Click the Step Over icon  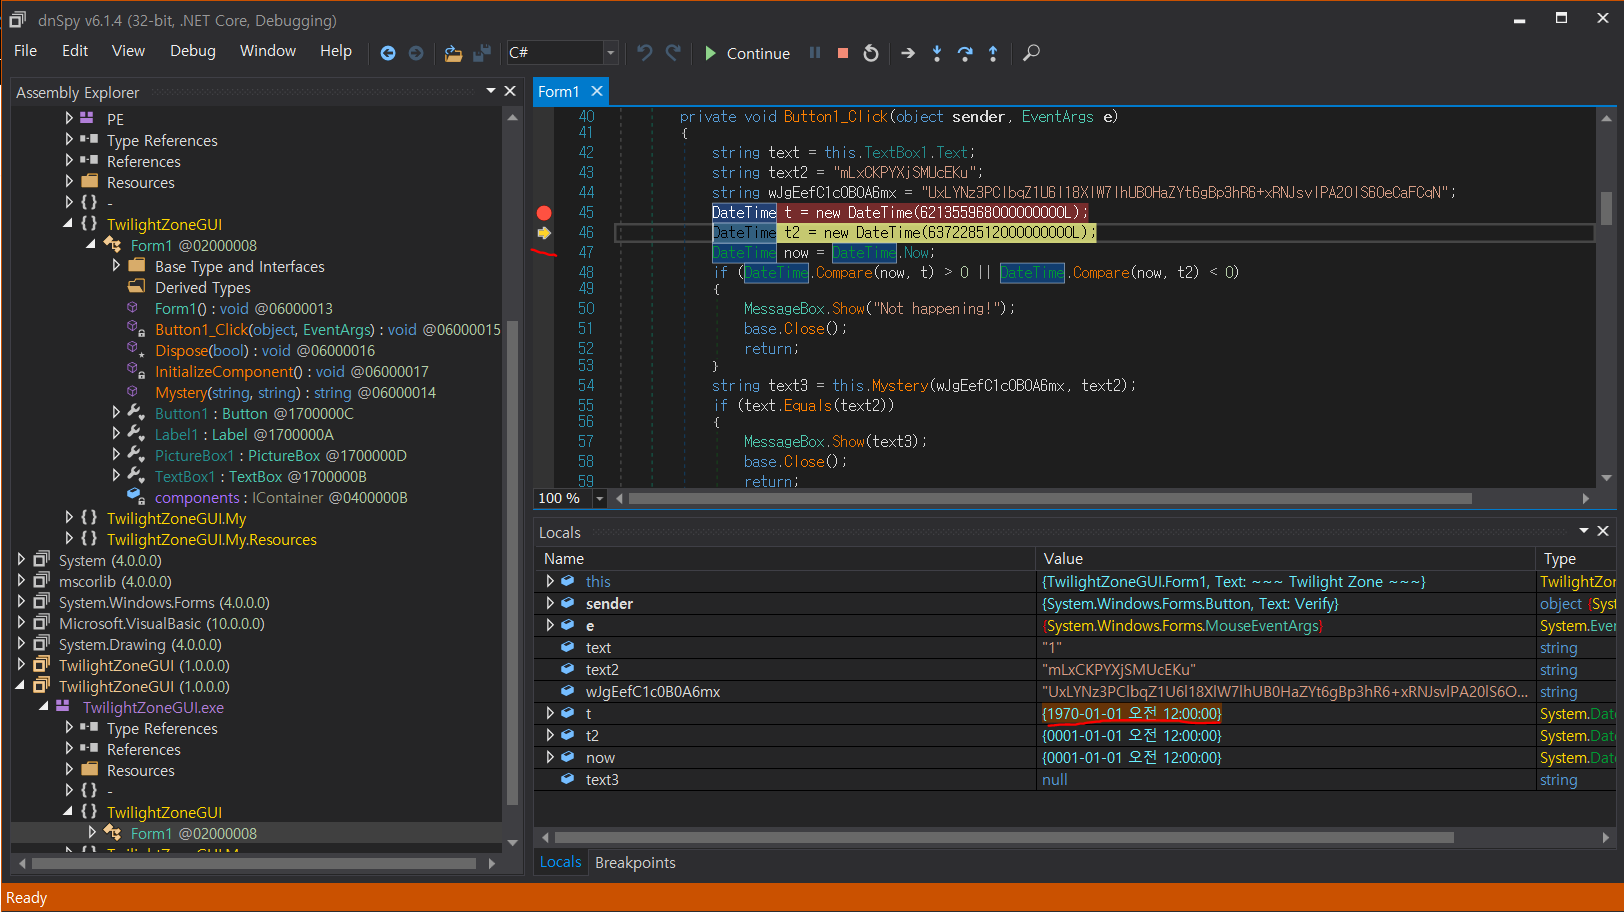point(965,53)
